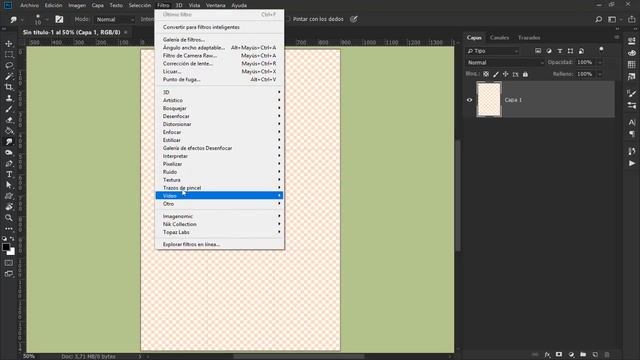Select the Rectangular Marquee tool

coord(9,55)
